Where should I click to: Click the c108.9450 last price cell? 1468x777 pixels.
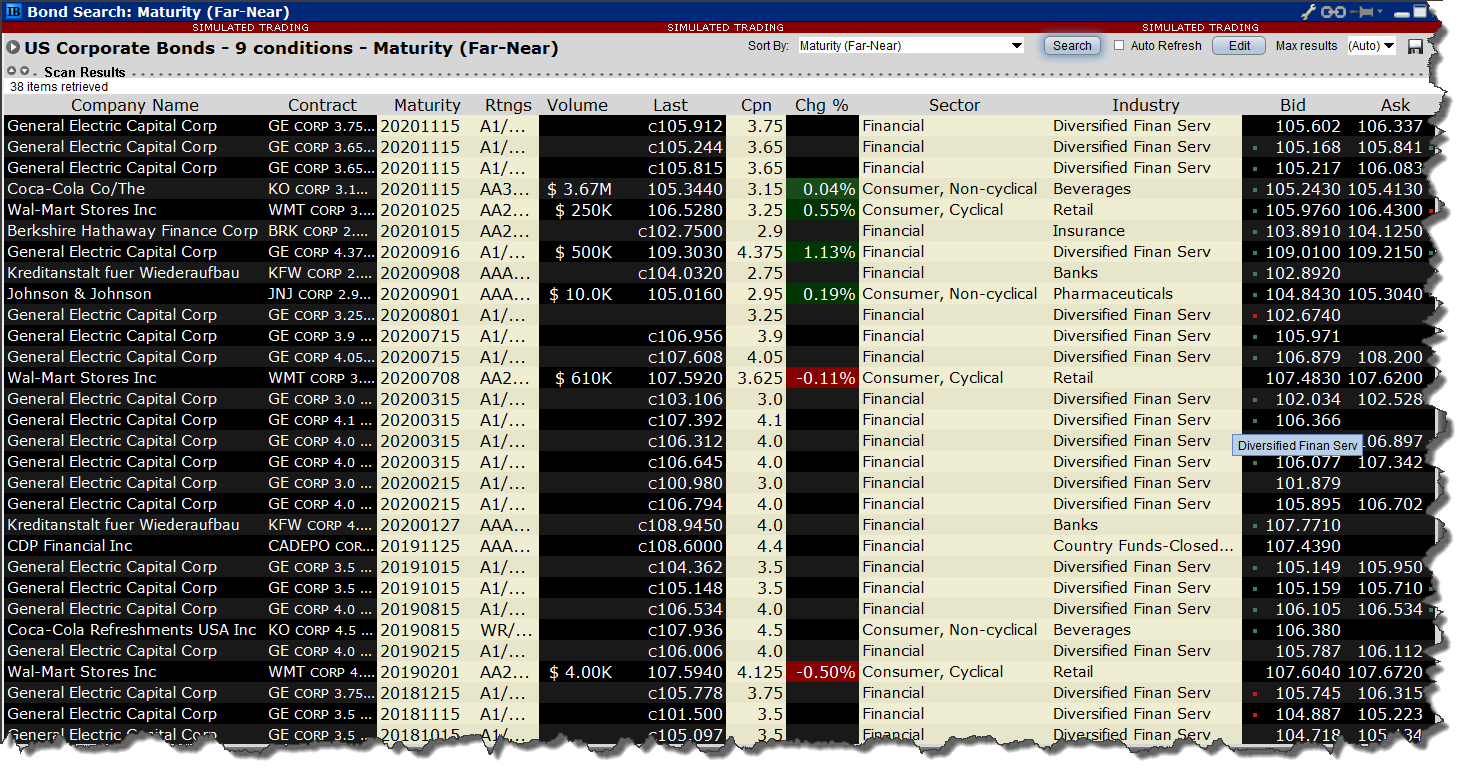(x=671, y=525)
